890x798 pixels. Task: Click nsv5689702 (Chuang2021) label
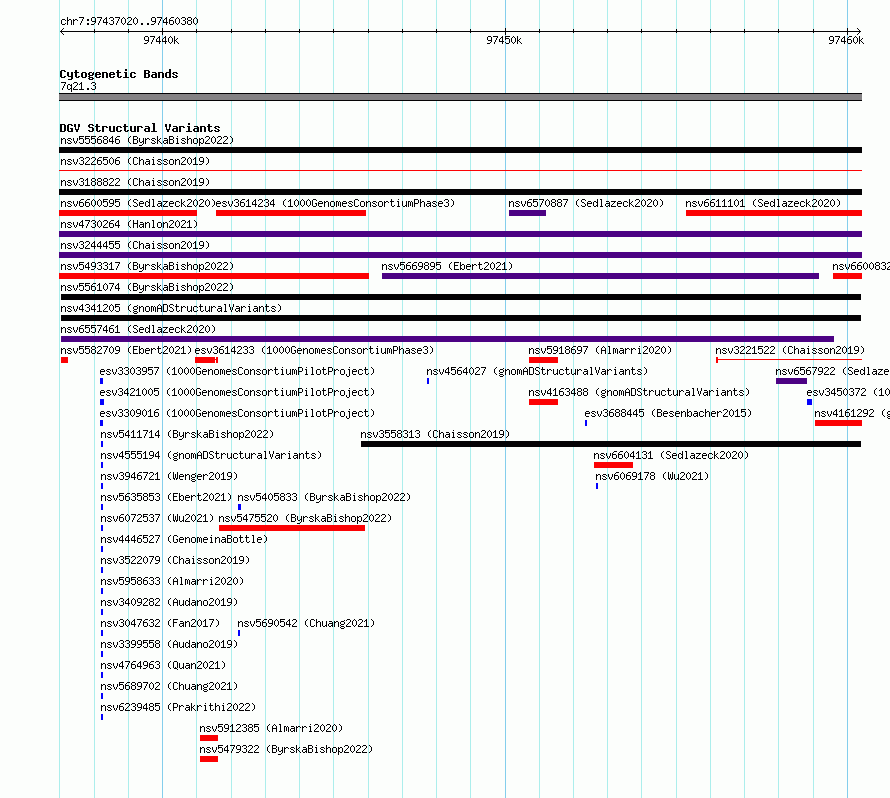pos(169,686)
